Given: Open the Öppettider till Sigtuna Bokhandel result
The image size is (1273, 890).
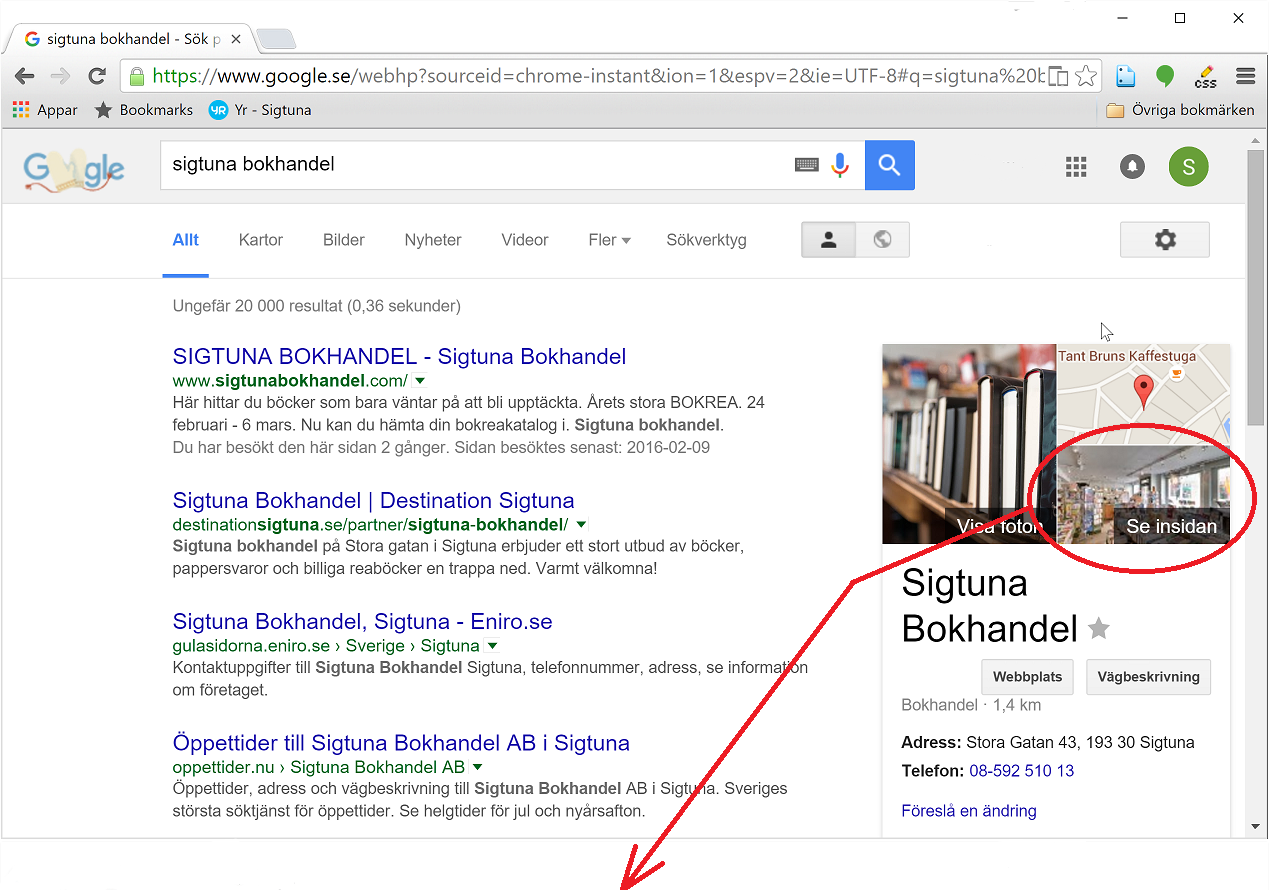Looking at the screenshot, I should pos(401,743).
